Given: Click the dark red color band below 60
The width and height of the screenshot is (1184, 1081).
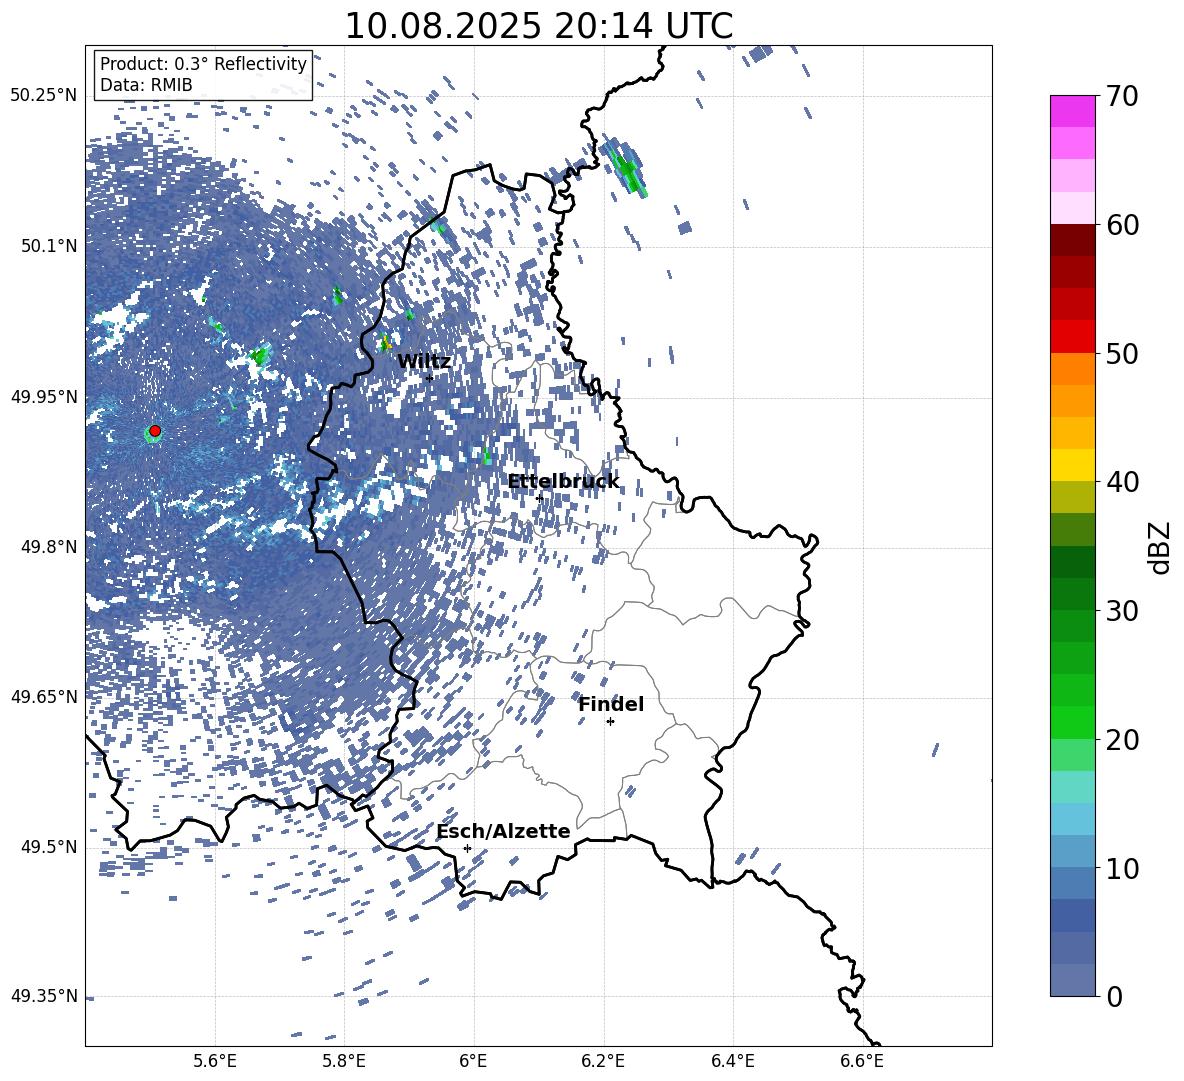Looking at the screenshot, I should click(x=1072, y=240).
